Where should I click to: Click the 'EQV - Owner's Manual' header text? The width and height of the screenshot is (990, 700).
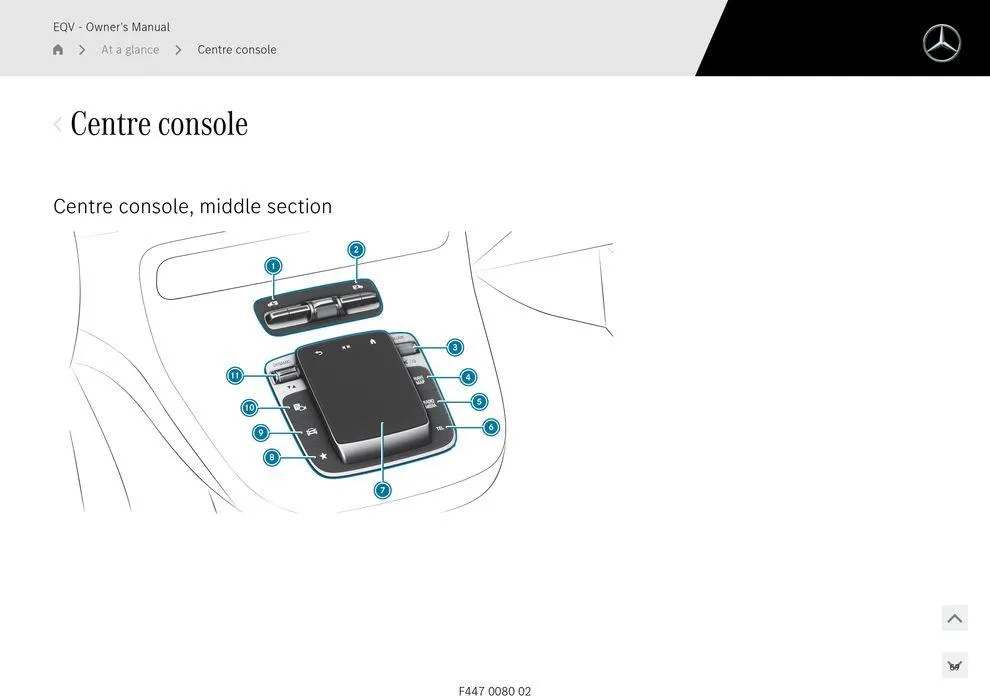(x=111, y=27)
